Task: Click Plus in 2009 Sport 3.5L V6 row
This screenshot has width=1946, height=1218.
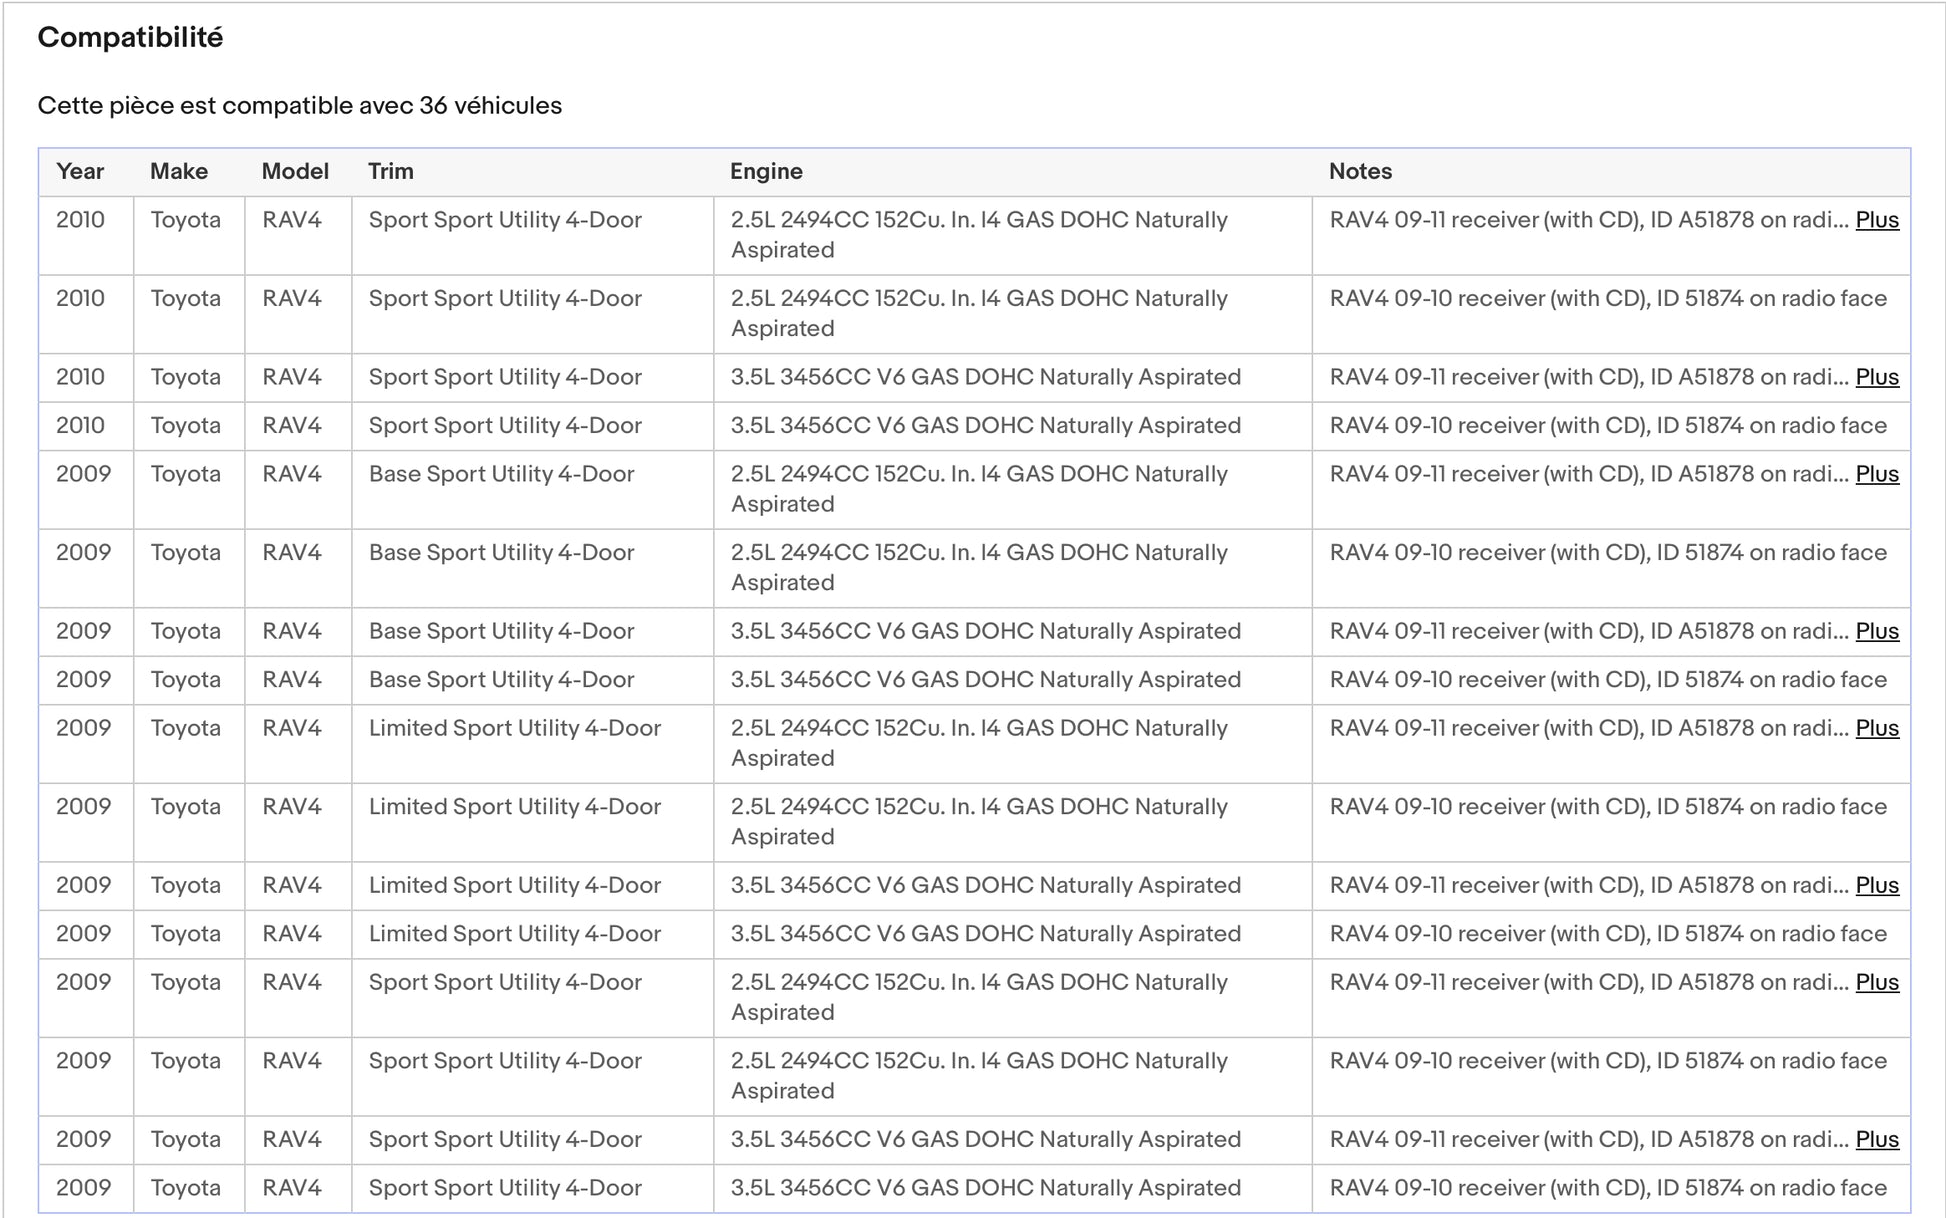Action: (1876, 1139)
